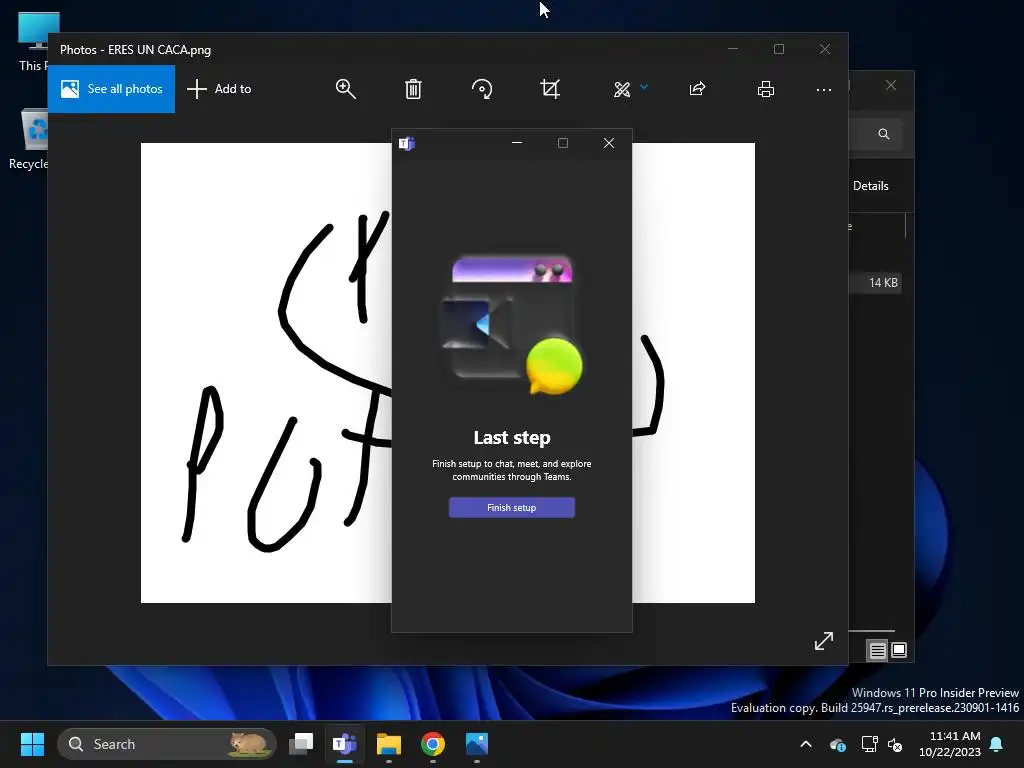This screenshot has width=1024, height=768.
Task: Open Task View from taskbar
Action: pyautogui.click(x=301, y=744)
